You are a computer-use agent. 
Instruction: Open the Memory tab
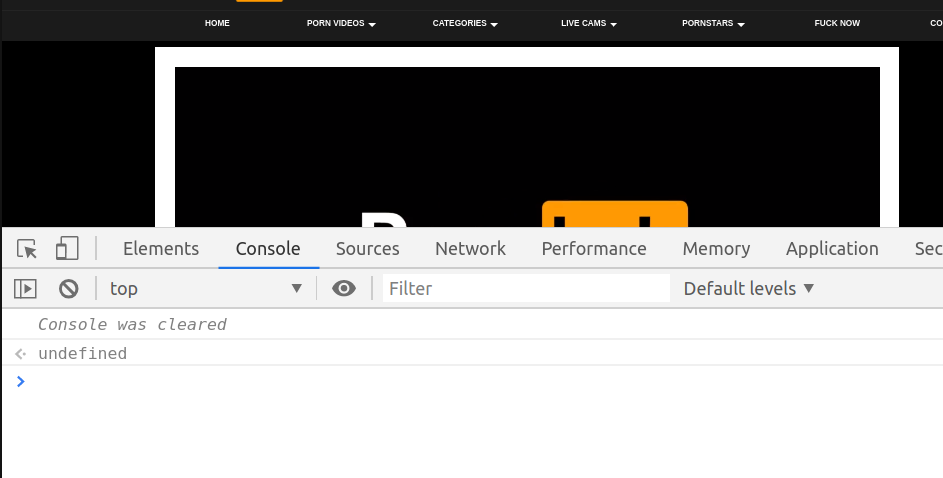tap(716, 248)
